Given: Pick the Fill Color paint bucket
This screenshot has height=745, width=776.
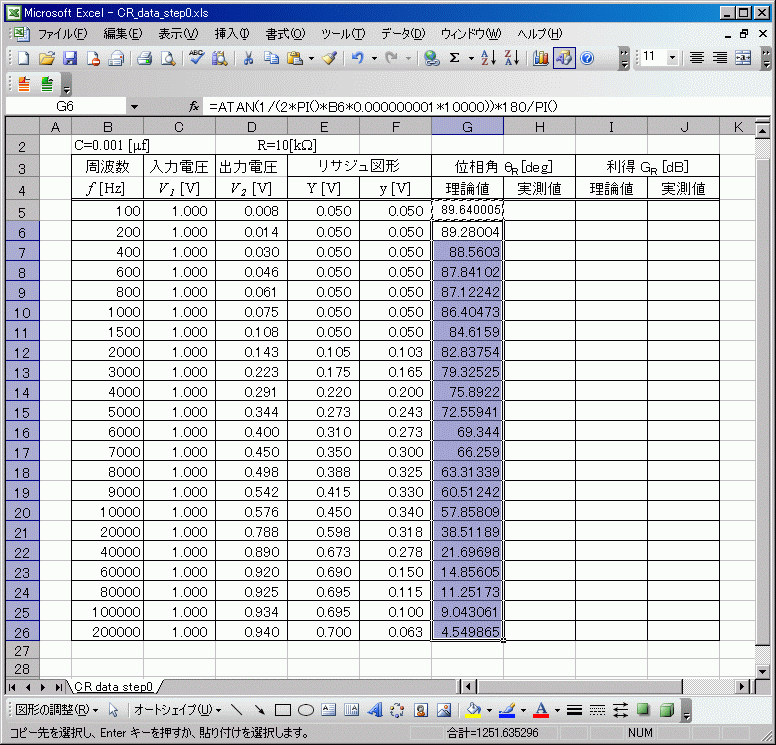Looking at the screenshot, I should pos(475,710).
